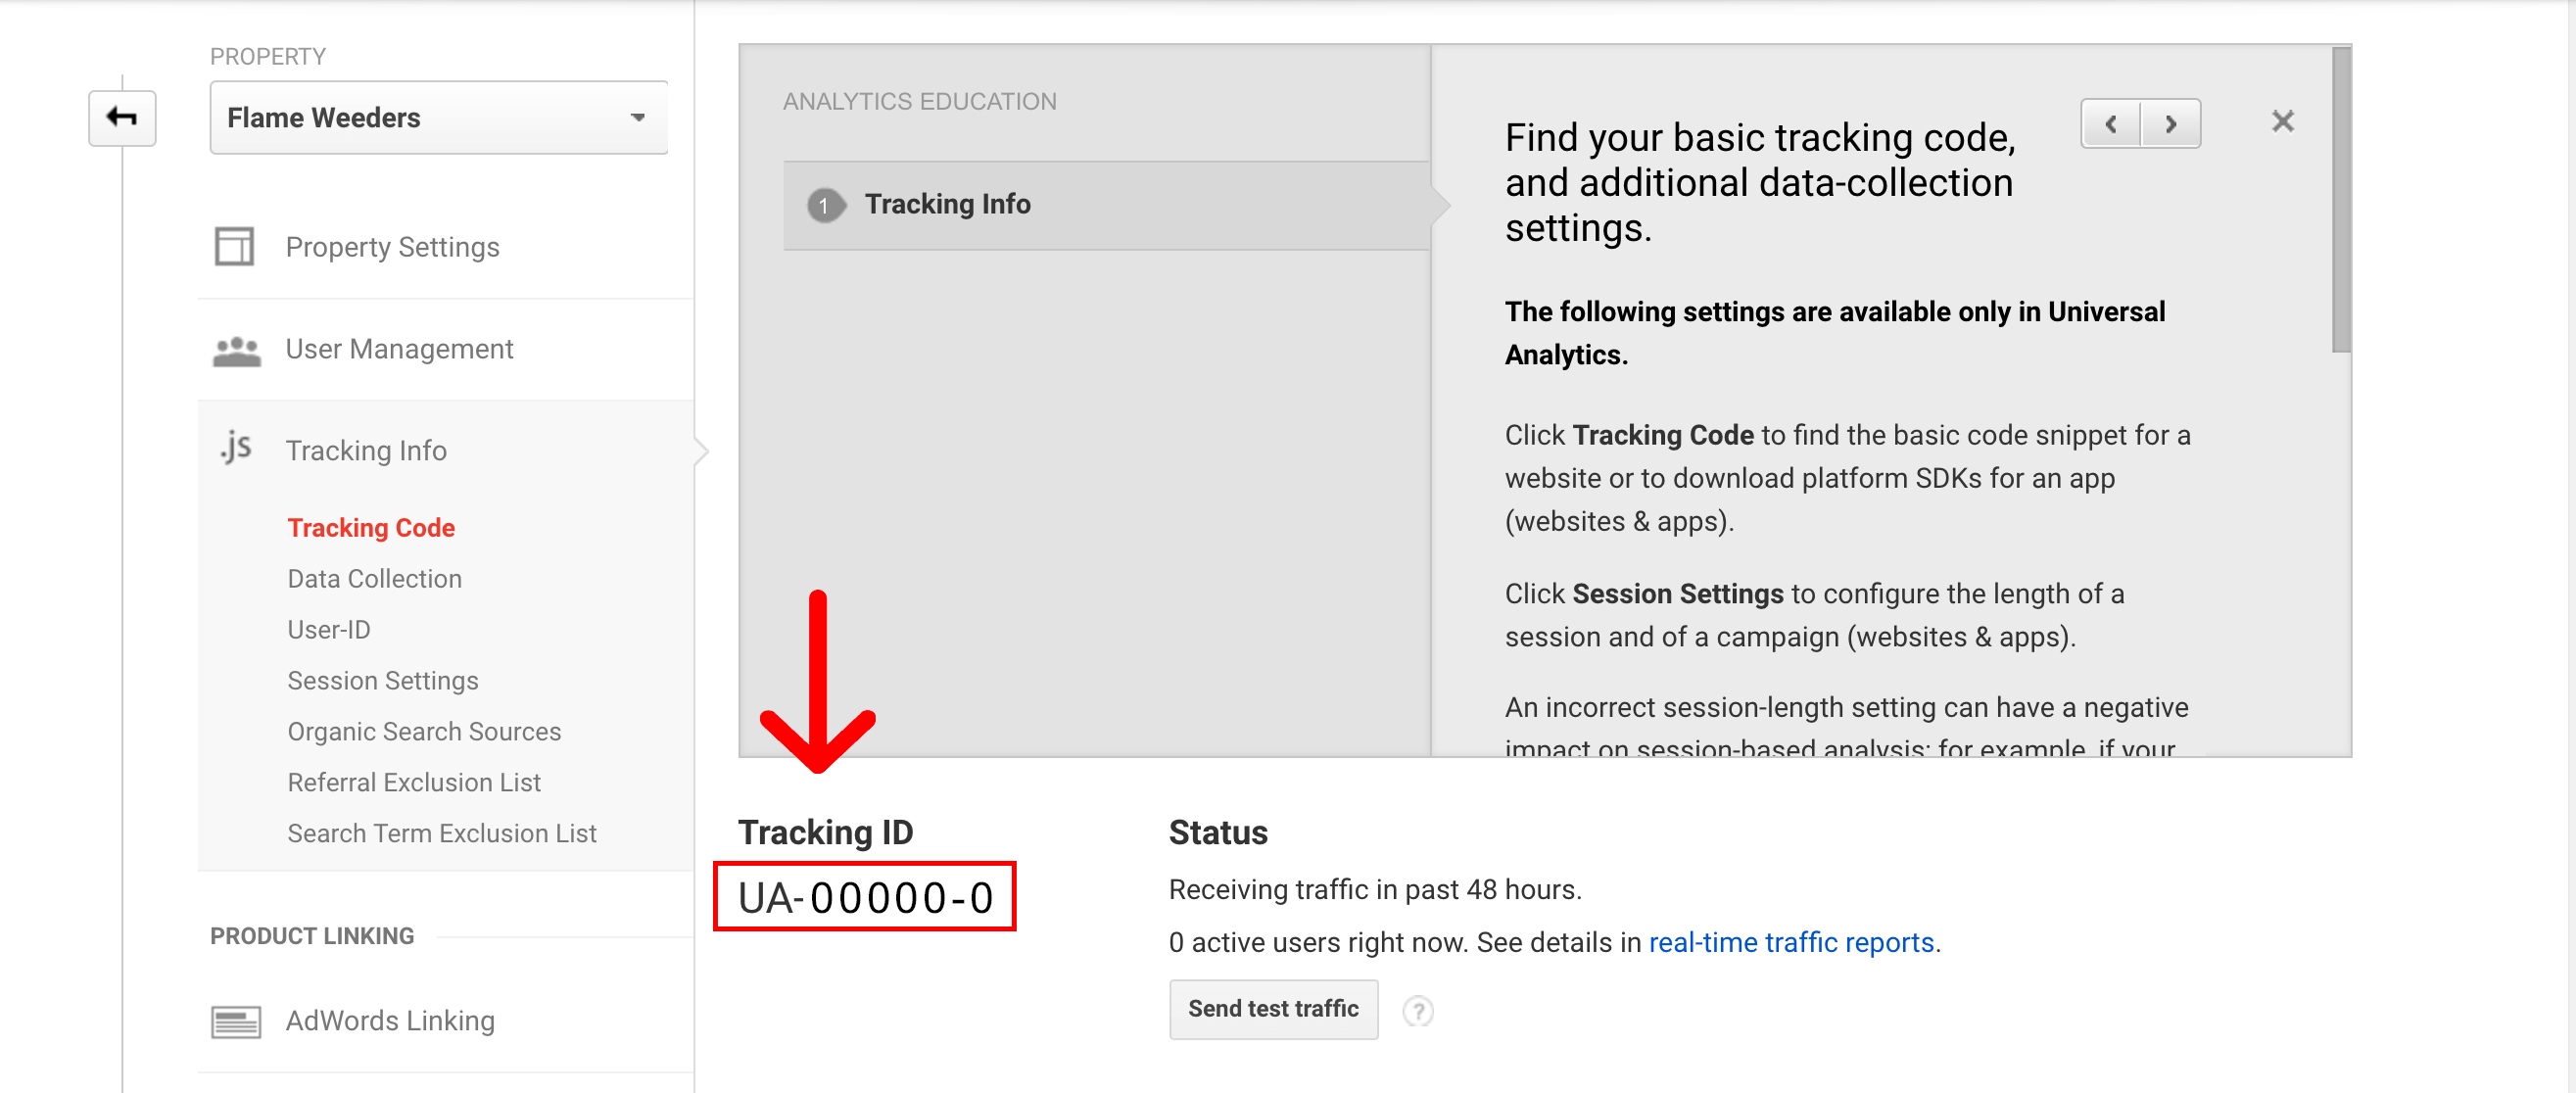
Task: Open Referral Exclusion List
Action: (413, 783)
